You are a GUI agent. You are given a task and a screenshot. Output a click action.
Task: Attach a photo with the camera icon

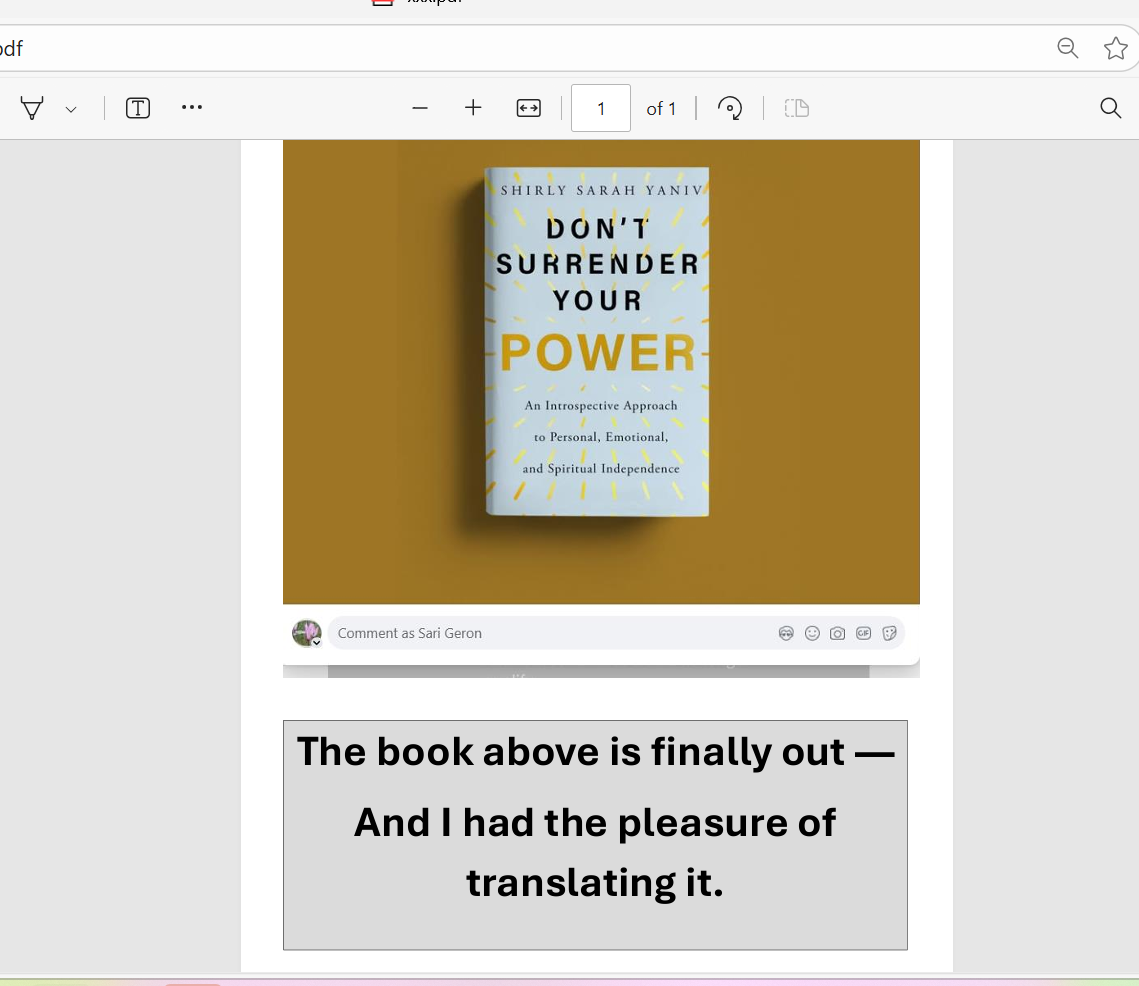[x=838, y=634]
